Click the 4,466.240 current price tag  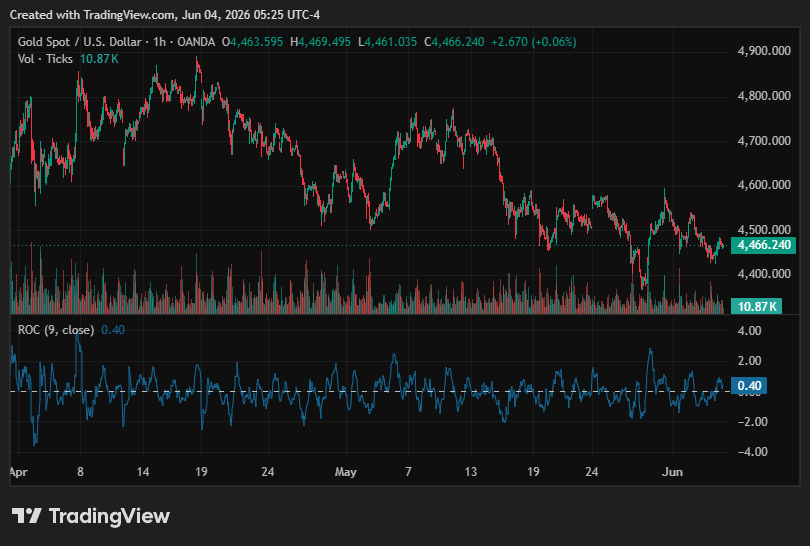pyautogui.click(x=764, y=245)
